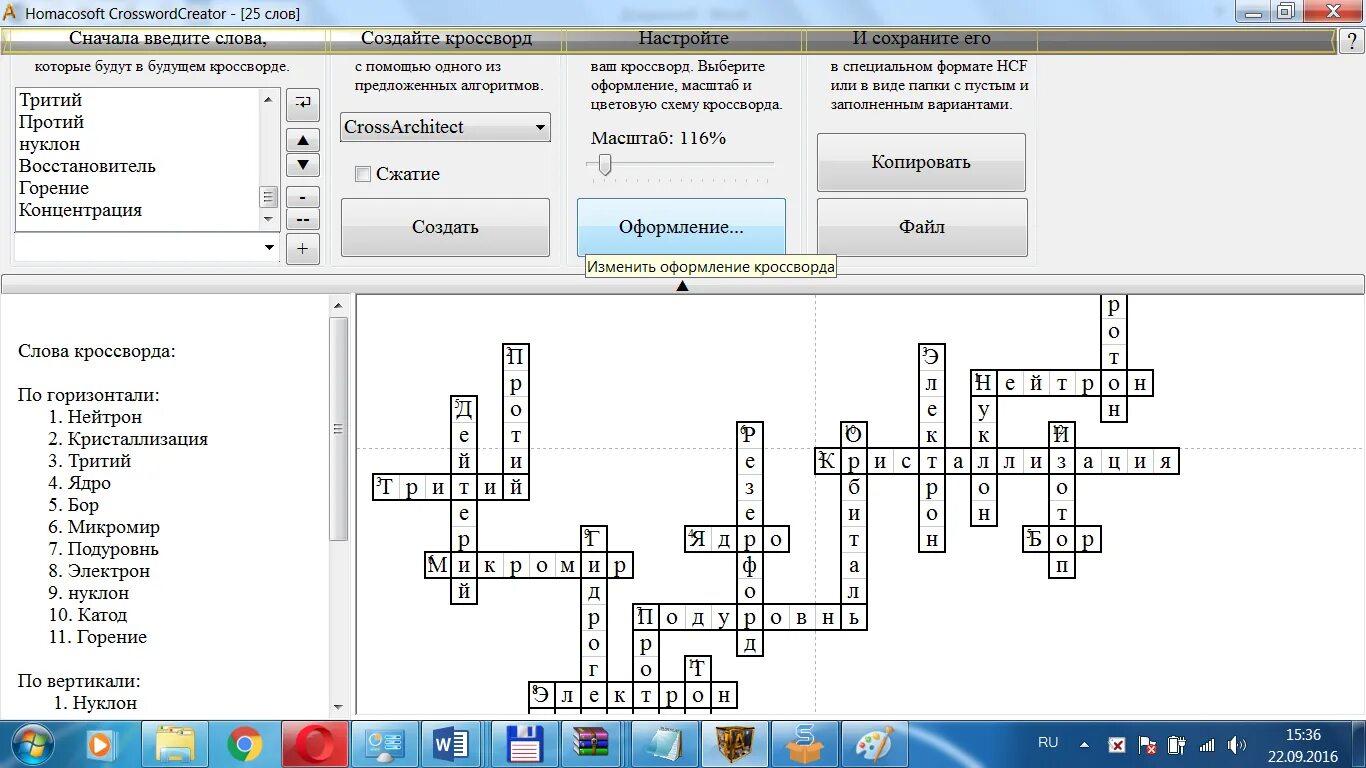Viewport: 1366px width, 768px height.
Task: Move selected word down in list
Action: tap(303, 164)
